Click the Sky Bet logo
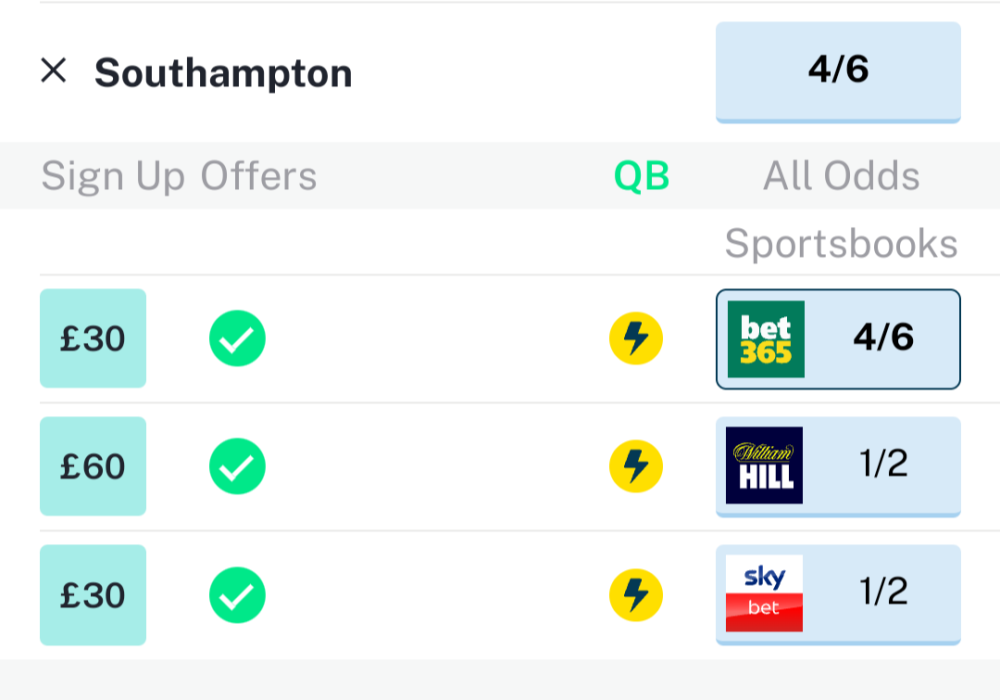The image size is (1000, 700). (x=765, y=593)
